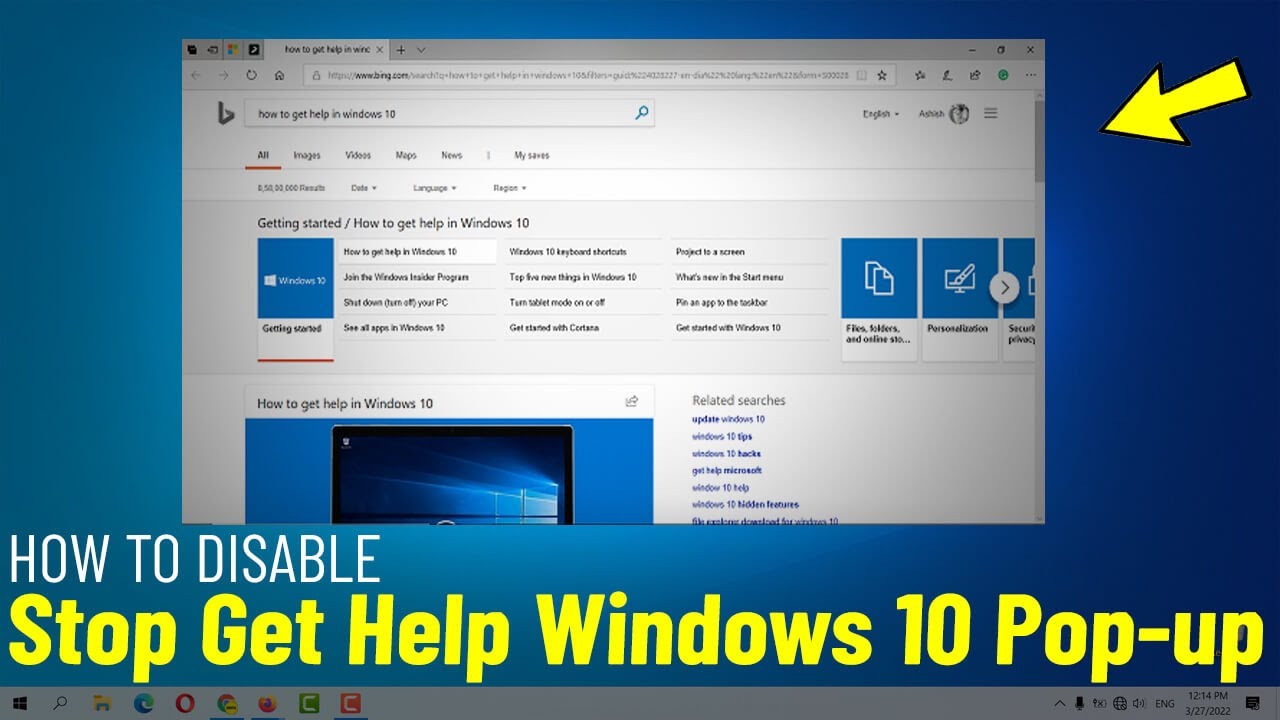Expand the Language filter dropdown
This screenshot has height=720, width=1280.
click(x=433, y=187)
